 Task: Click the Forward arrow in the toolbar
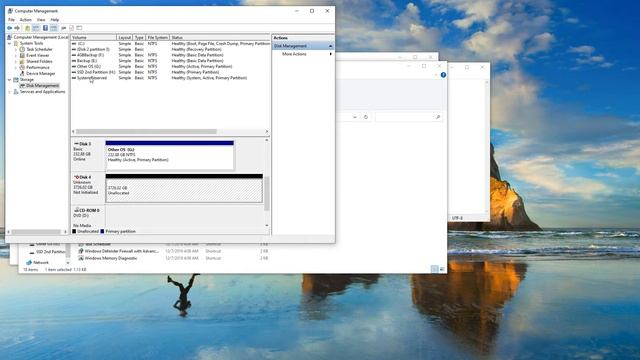(x=17, y=28)
